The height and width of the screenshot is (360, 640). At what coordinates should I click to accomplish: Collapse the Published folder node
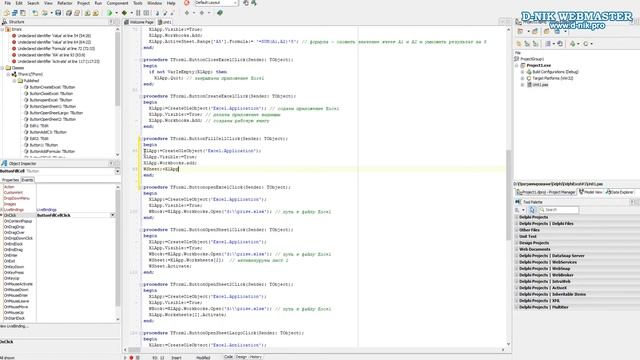click(x=14, y=81)
